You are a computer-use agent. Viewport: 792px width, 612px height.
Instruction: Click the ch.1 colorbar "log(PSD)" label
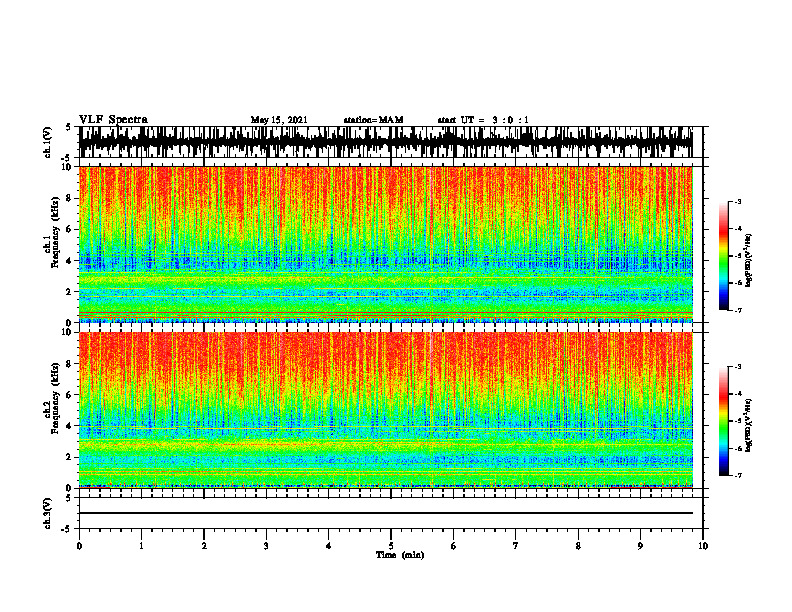(749, 261)
